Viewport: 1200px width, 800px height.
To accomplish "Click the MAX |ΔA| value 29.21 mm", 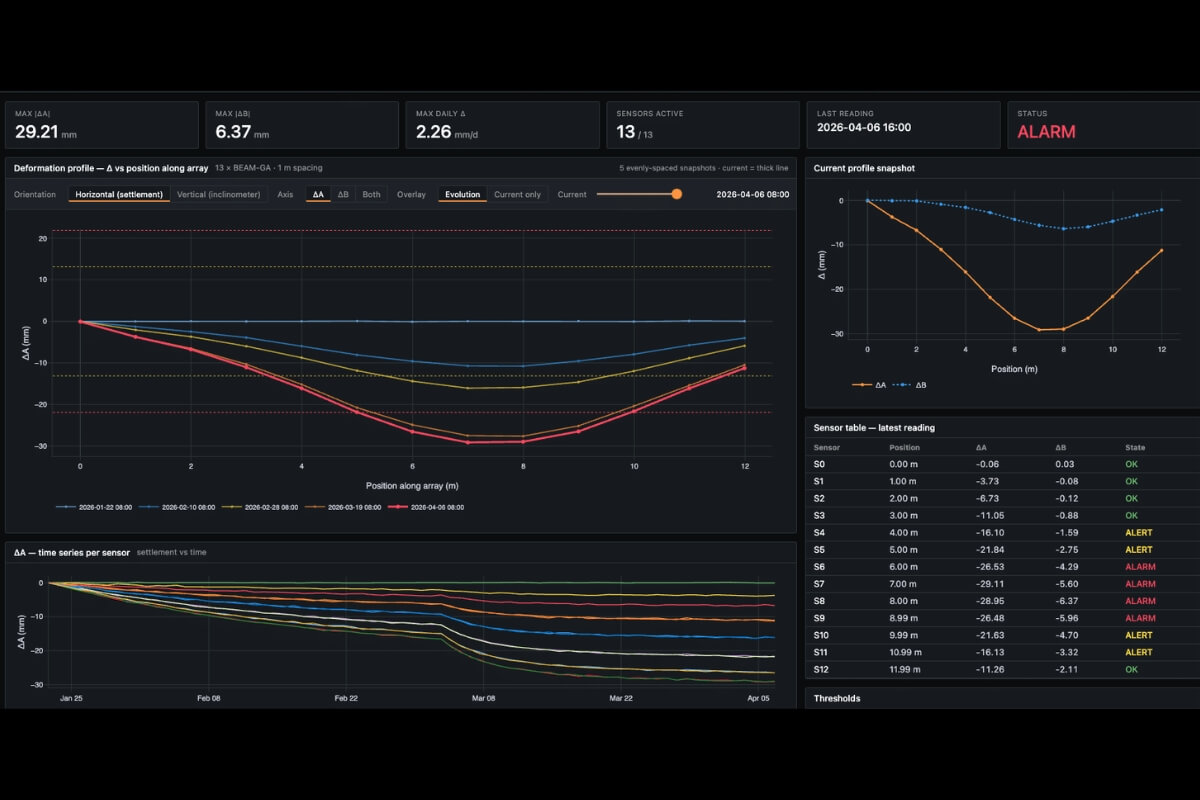I will coord(44,131).
